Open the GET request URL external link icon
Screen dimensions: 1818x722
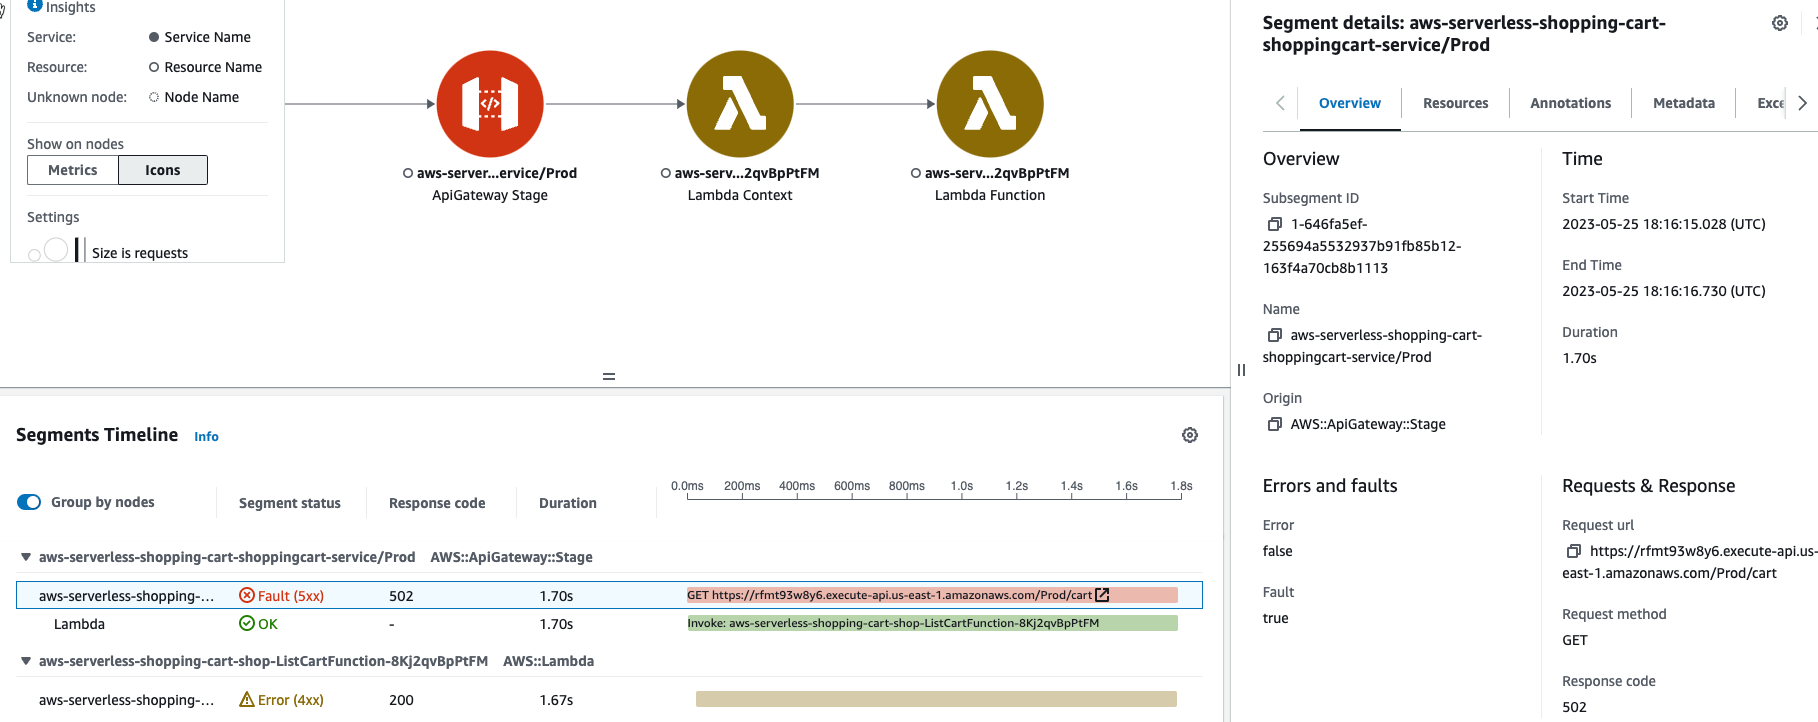click(1102, 595)
